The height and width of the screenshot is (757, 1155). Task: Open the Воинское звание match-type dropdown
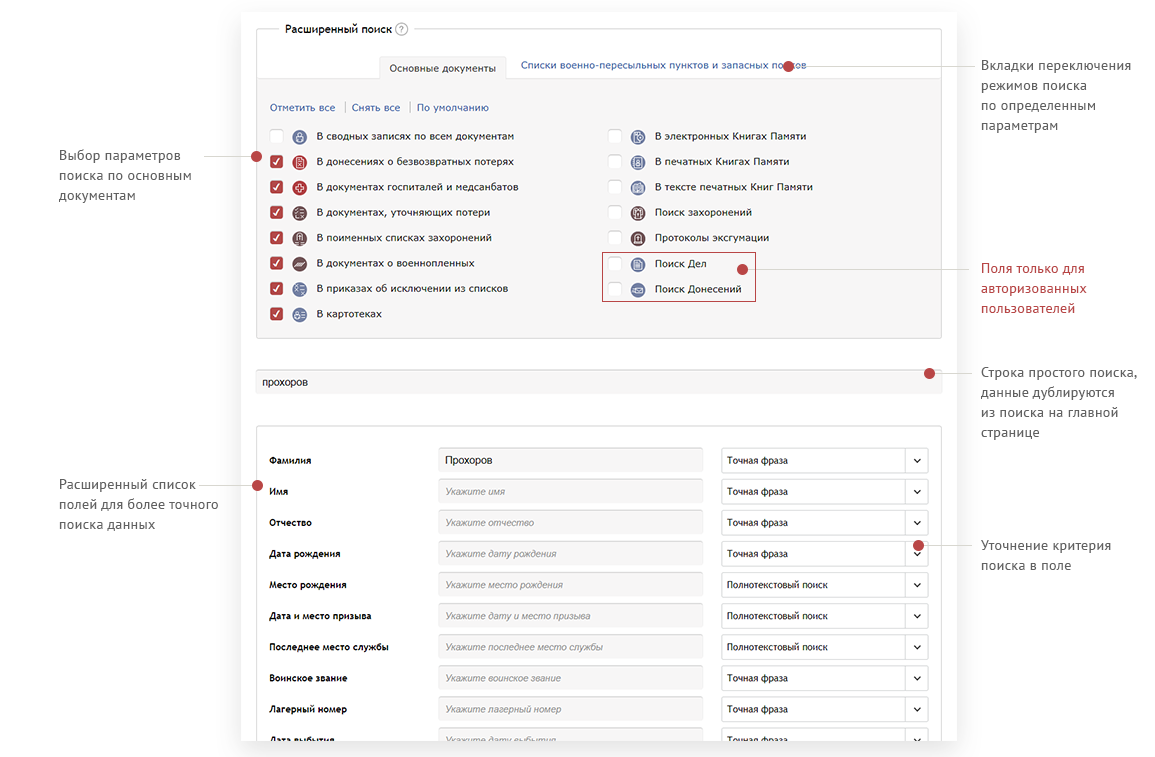824,678
